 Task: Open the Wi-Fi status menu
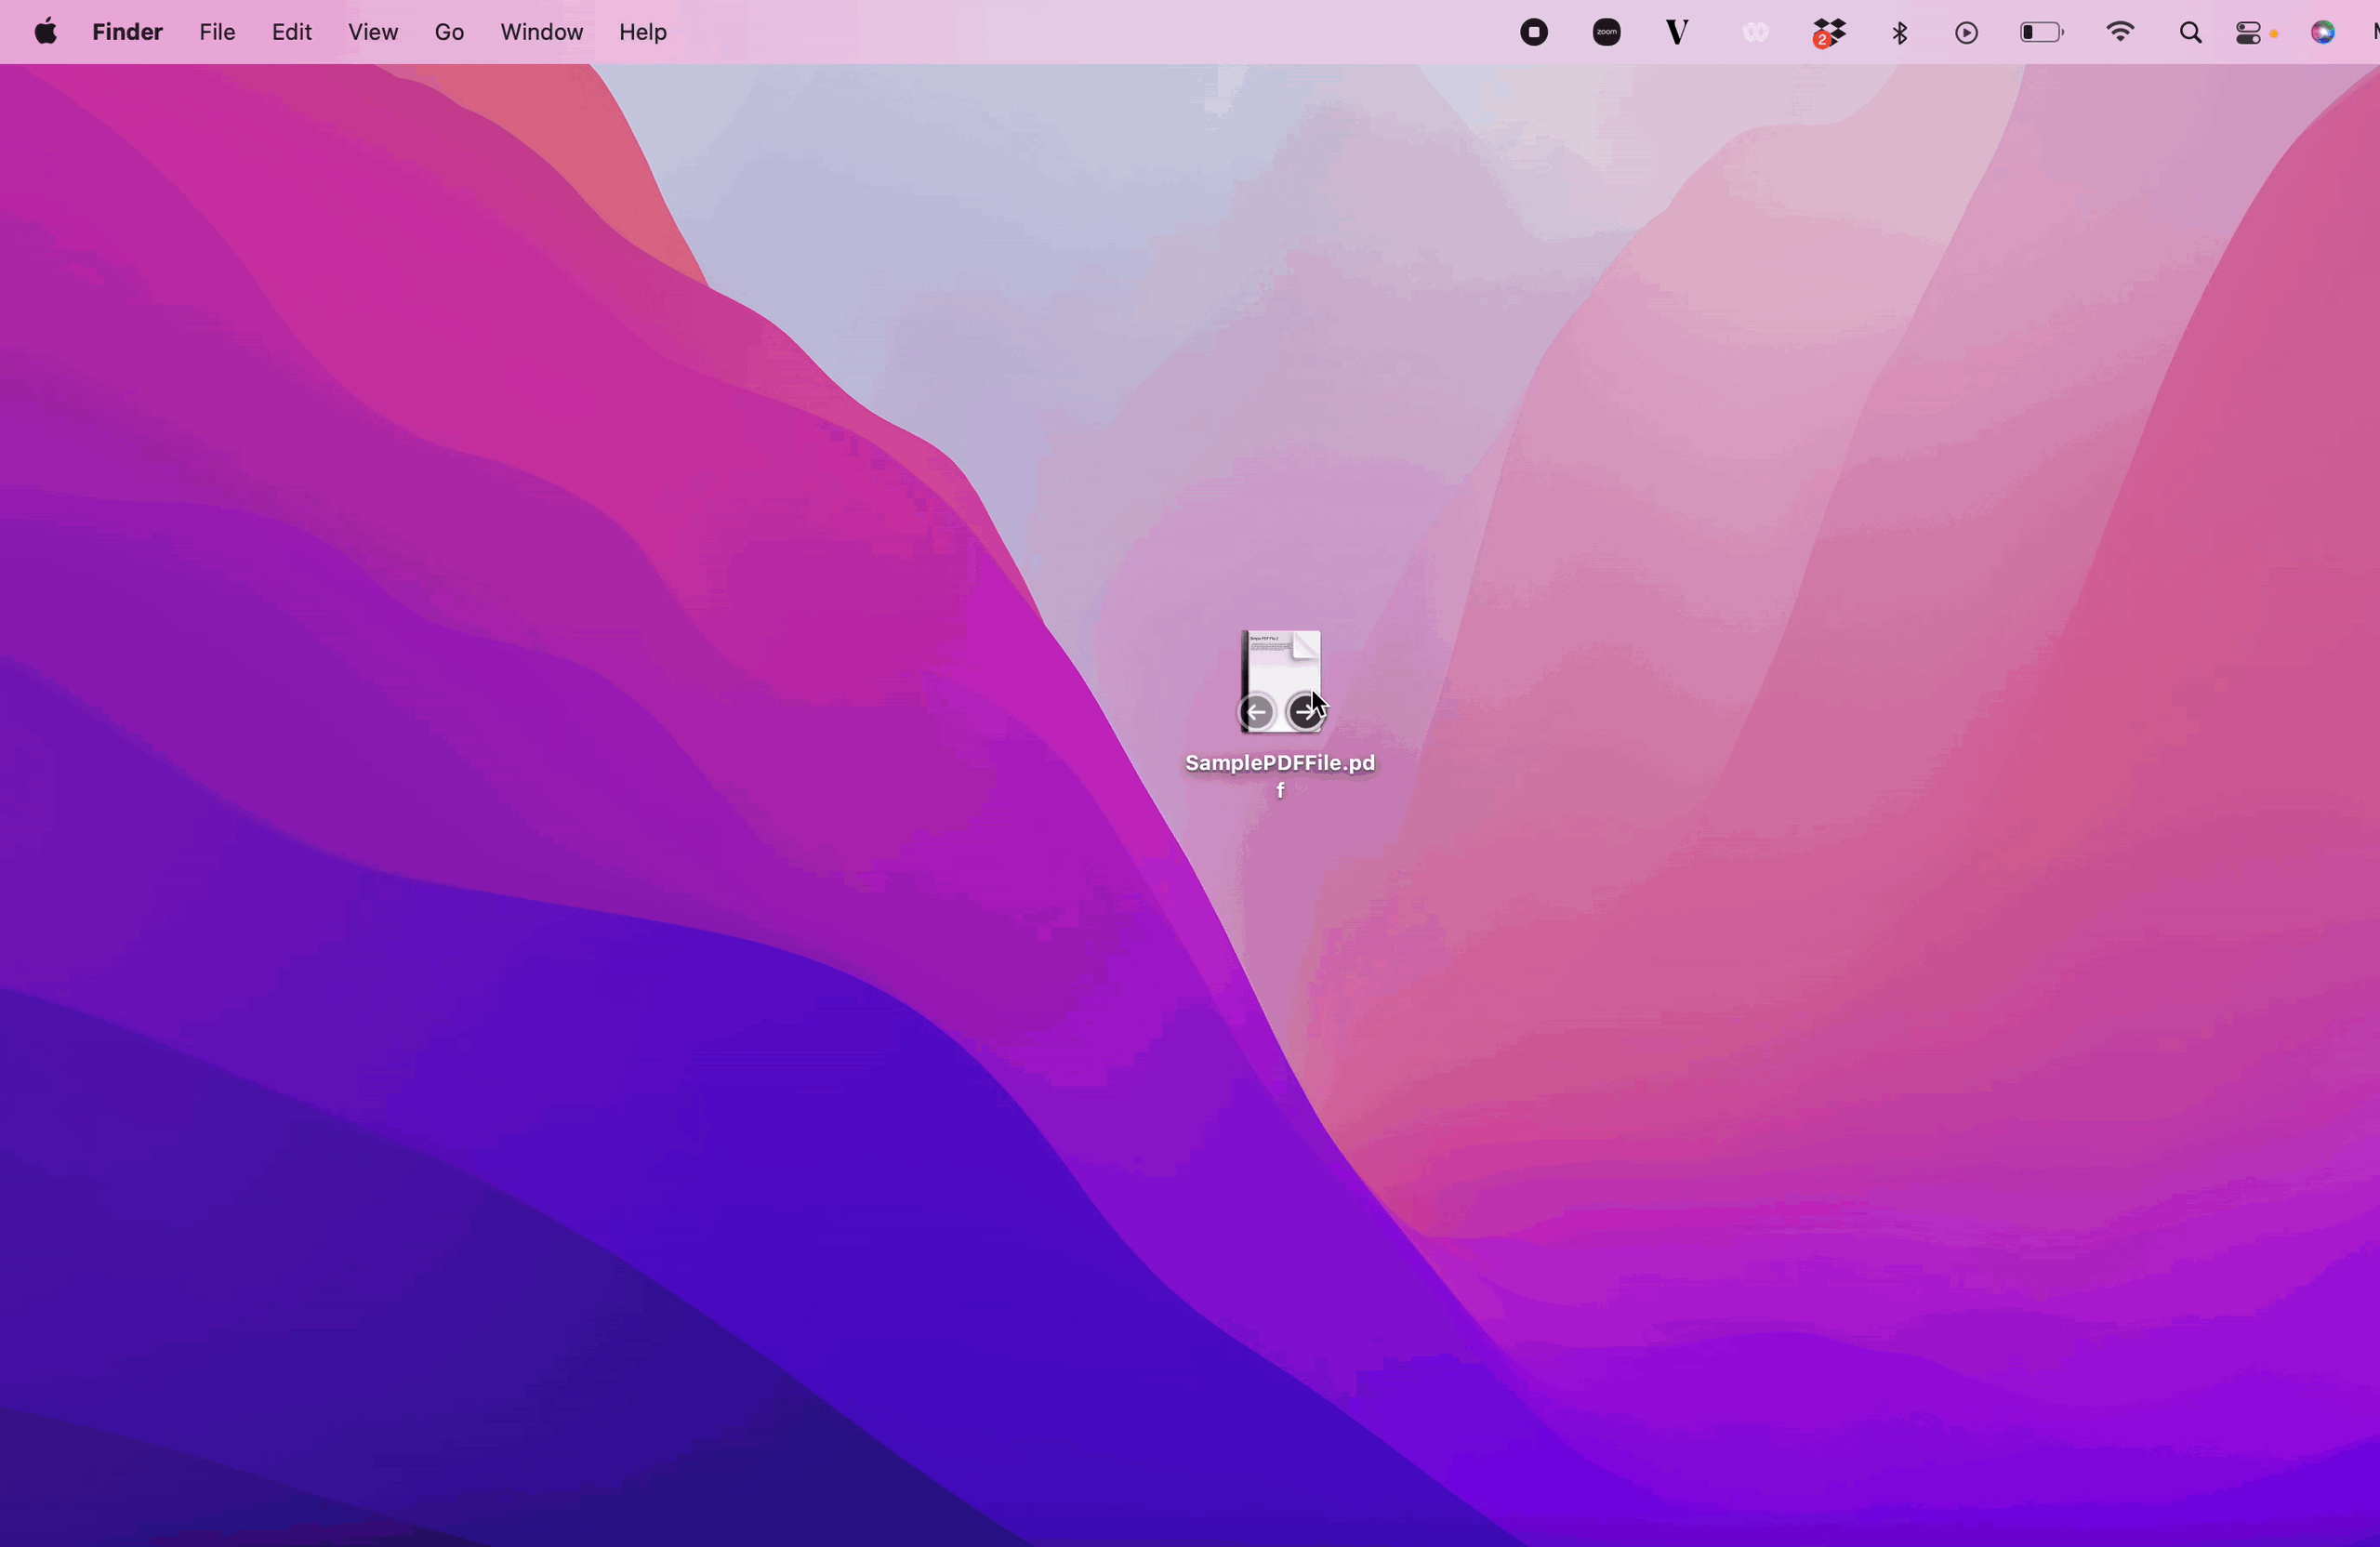tap(2119, 32)
